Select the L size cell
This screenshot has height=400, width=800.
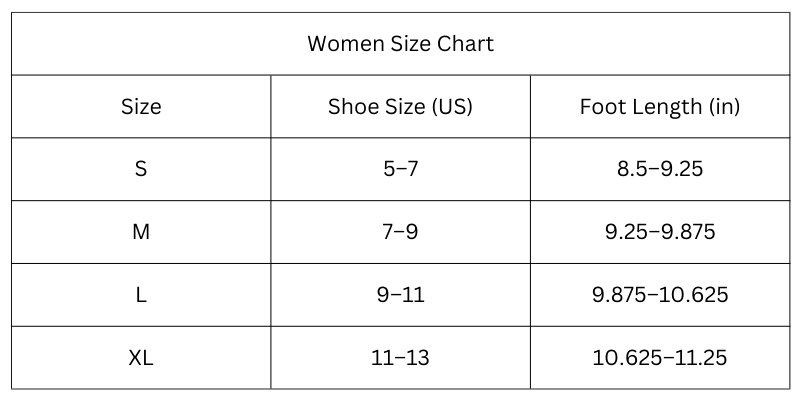(141, 295)
